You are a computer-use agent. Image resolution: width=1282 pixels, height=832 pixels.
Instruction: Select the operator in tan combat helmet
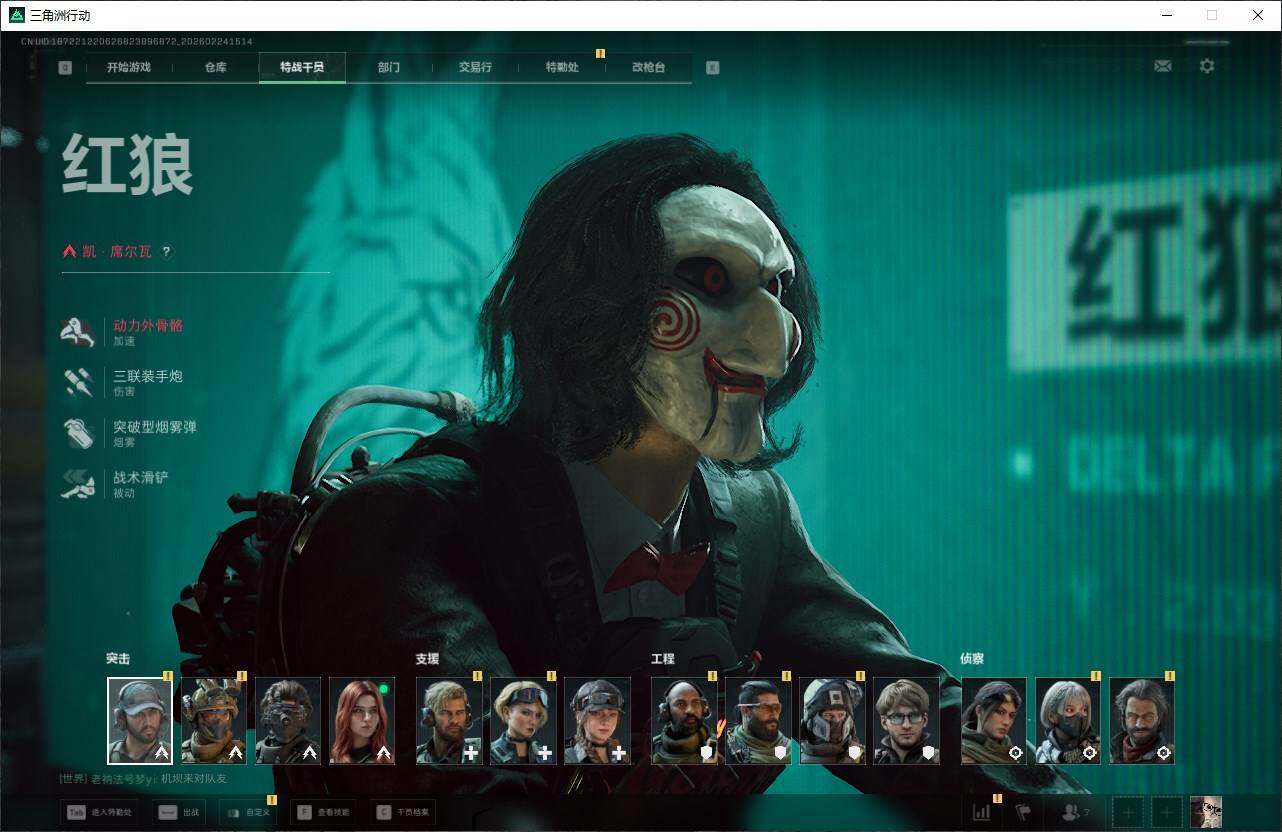[x=214, y=721]
